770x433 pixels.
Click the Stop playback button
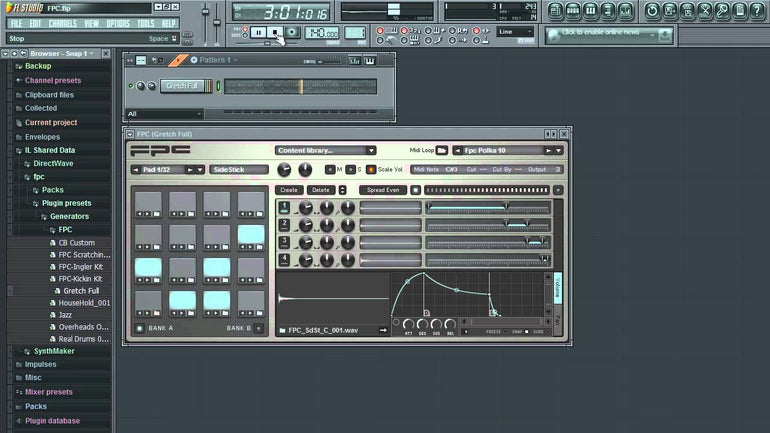[275, 32]
